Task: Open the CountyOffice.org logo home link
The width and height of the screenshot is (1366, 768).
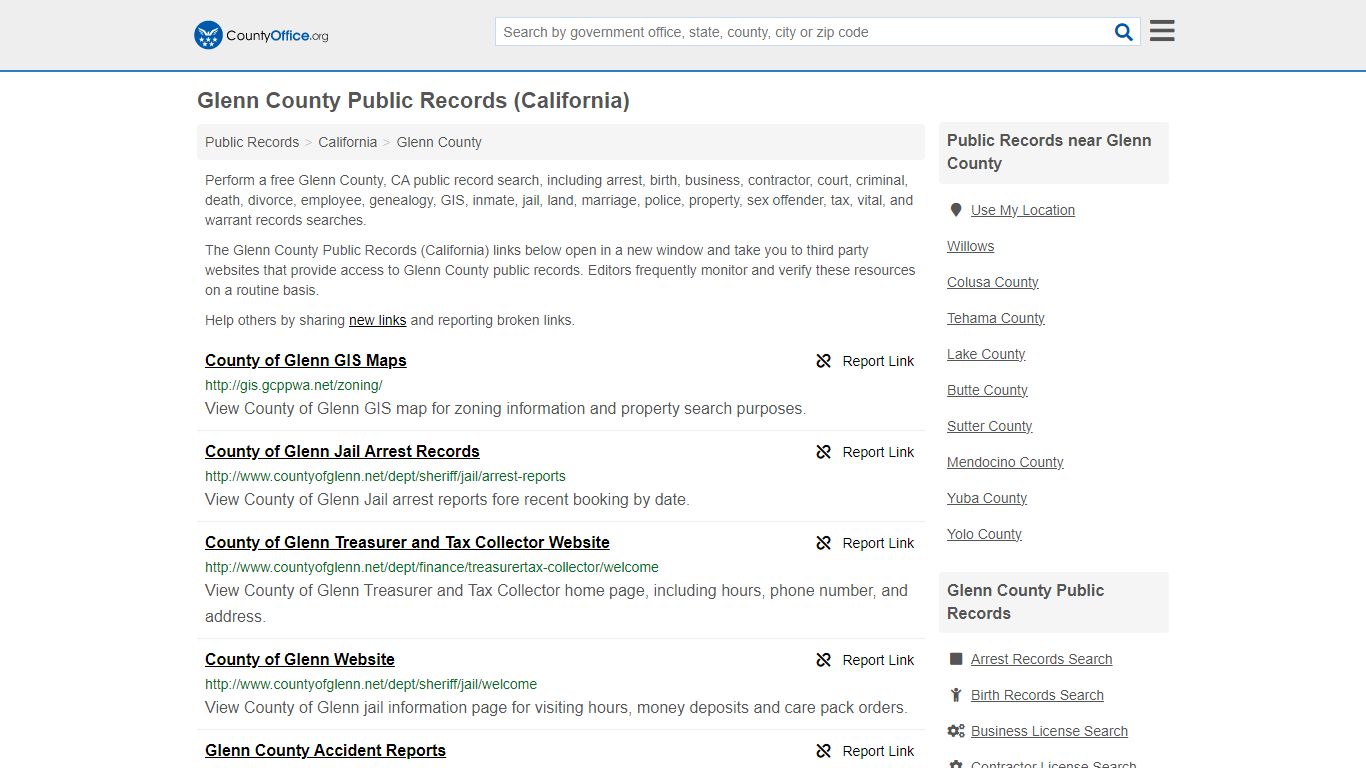Action: coord(261,35)
